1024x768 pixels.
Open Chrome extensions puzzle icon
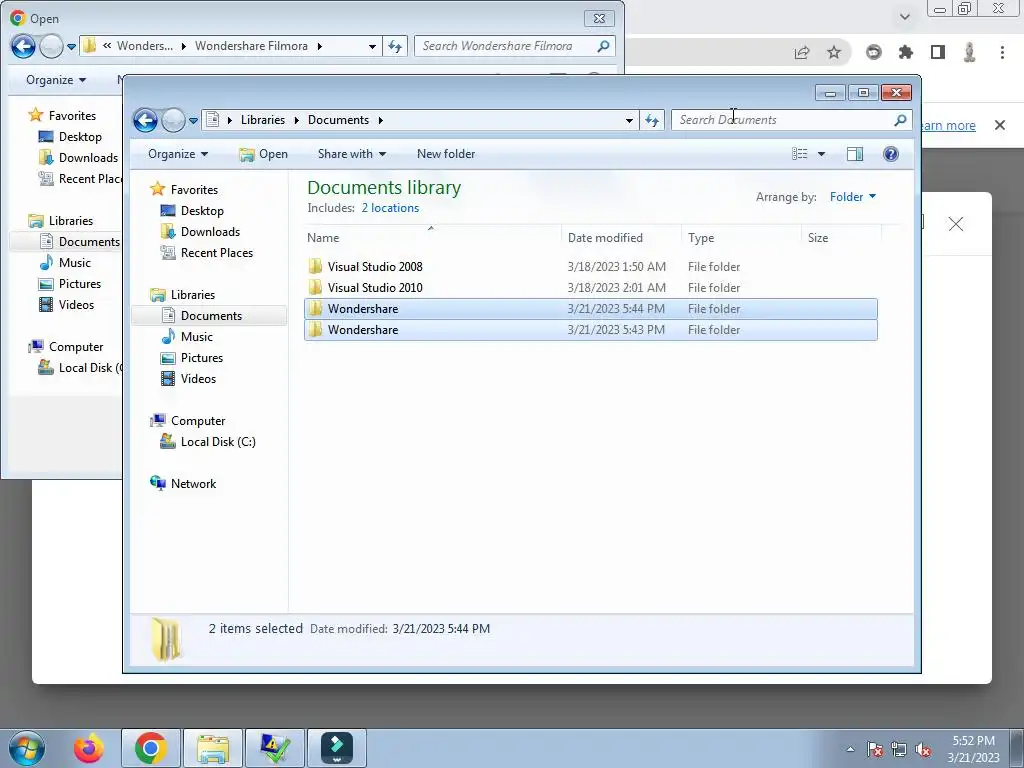coord(905,52)
